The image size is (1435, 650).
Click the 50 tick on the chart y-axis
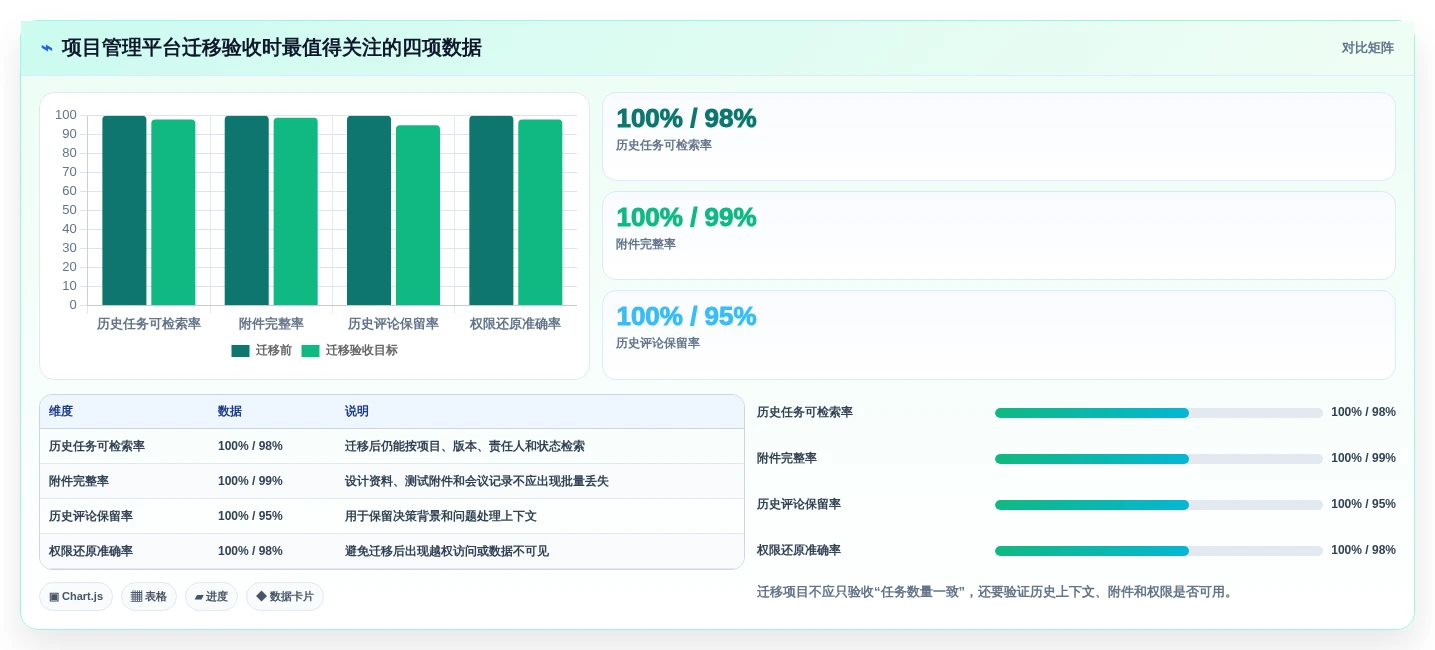click(69, 210)
